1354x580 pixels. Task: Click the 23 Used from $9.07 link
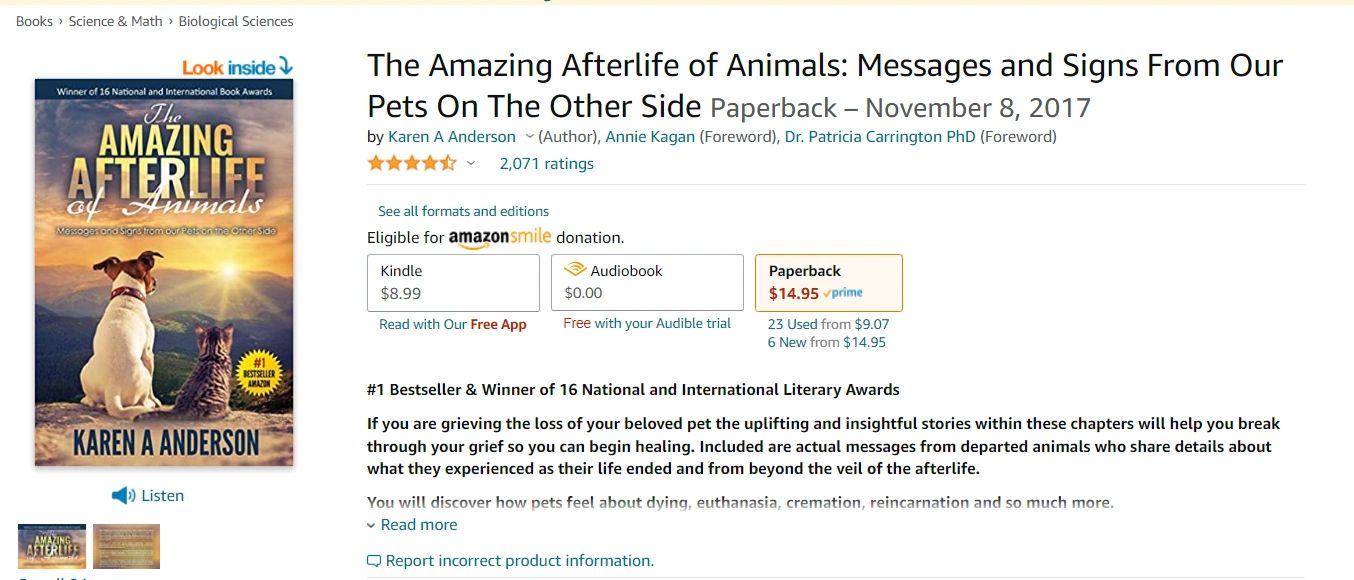click(828, 324)
